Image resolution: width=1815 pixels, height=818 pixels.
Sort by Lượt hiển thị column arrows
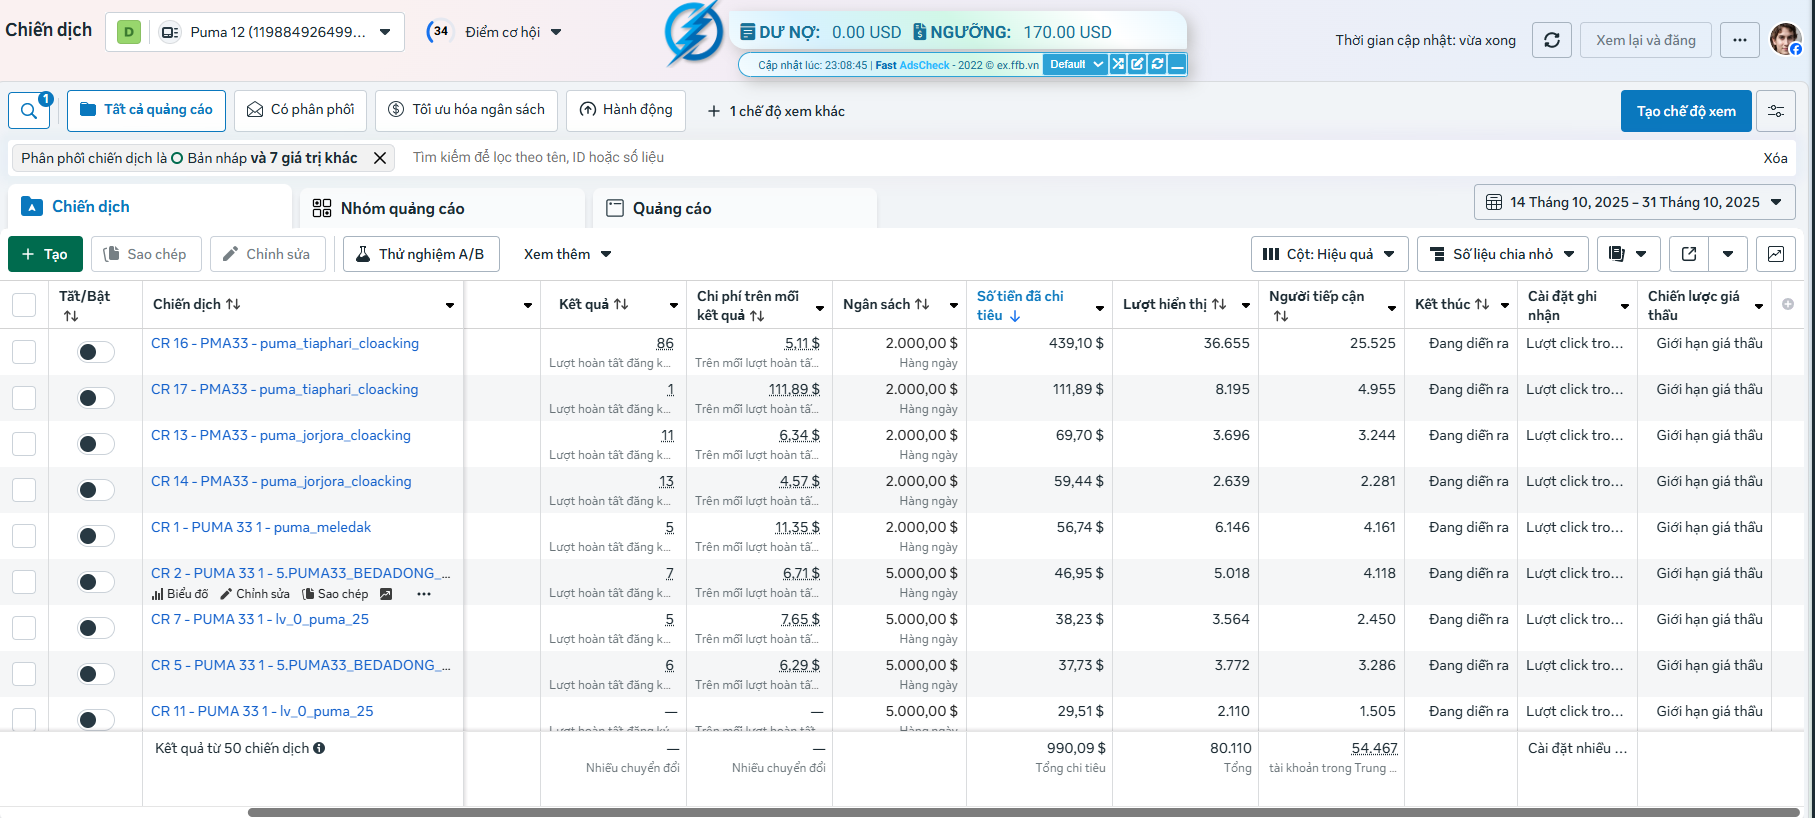click(x=1219, y=304)
